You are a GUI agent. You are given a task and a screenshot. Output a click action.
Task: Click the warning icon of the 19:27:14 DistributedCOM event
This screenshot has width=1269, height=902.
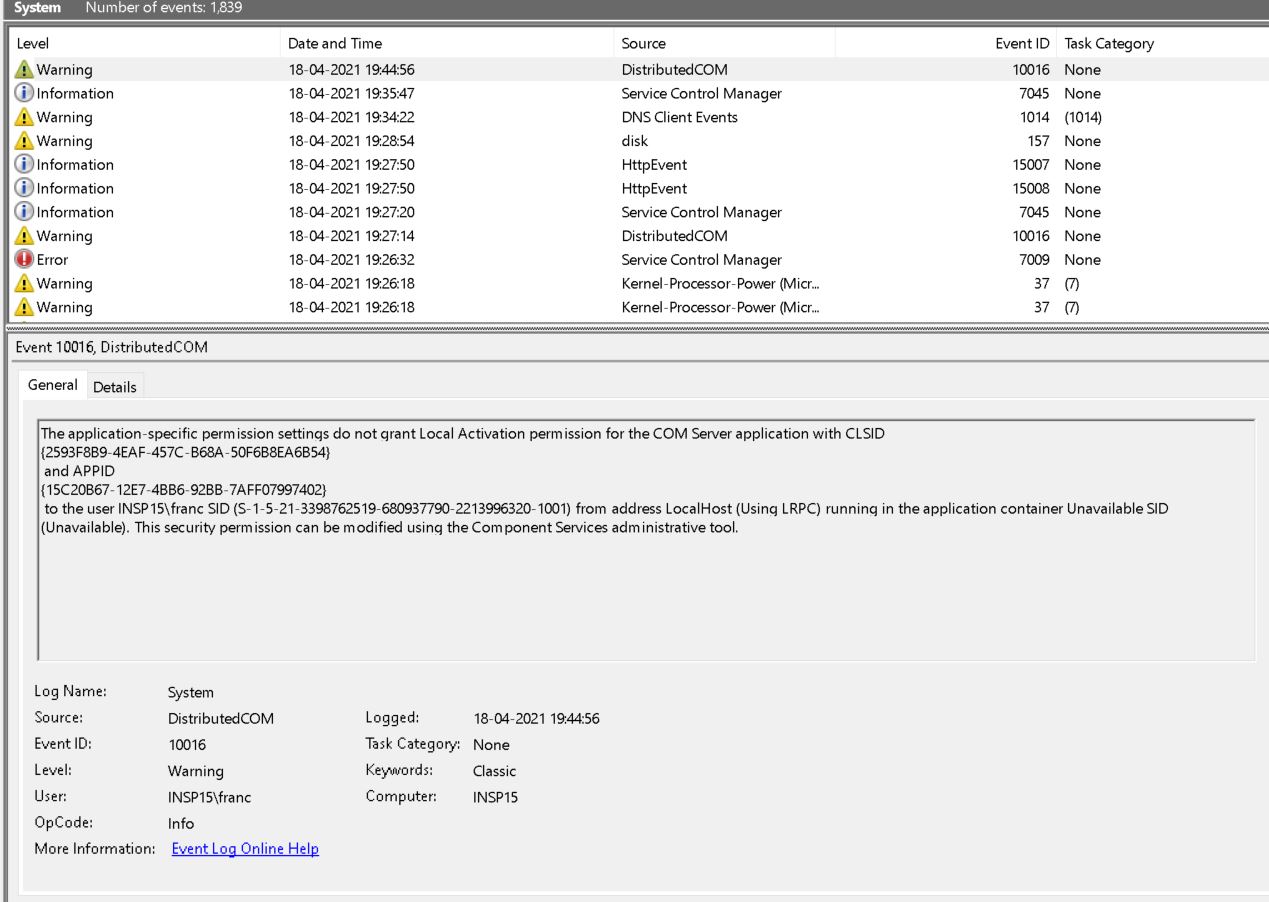[x=24, y=236]
